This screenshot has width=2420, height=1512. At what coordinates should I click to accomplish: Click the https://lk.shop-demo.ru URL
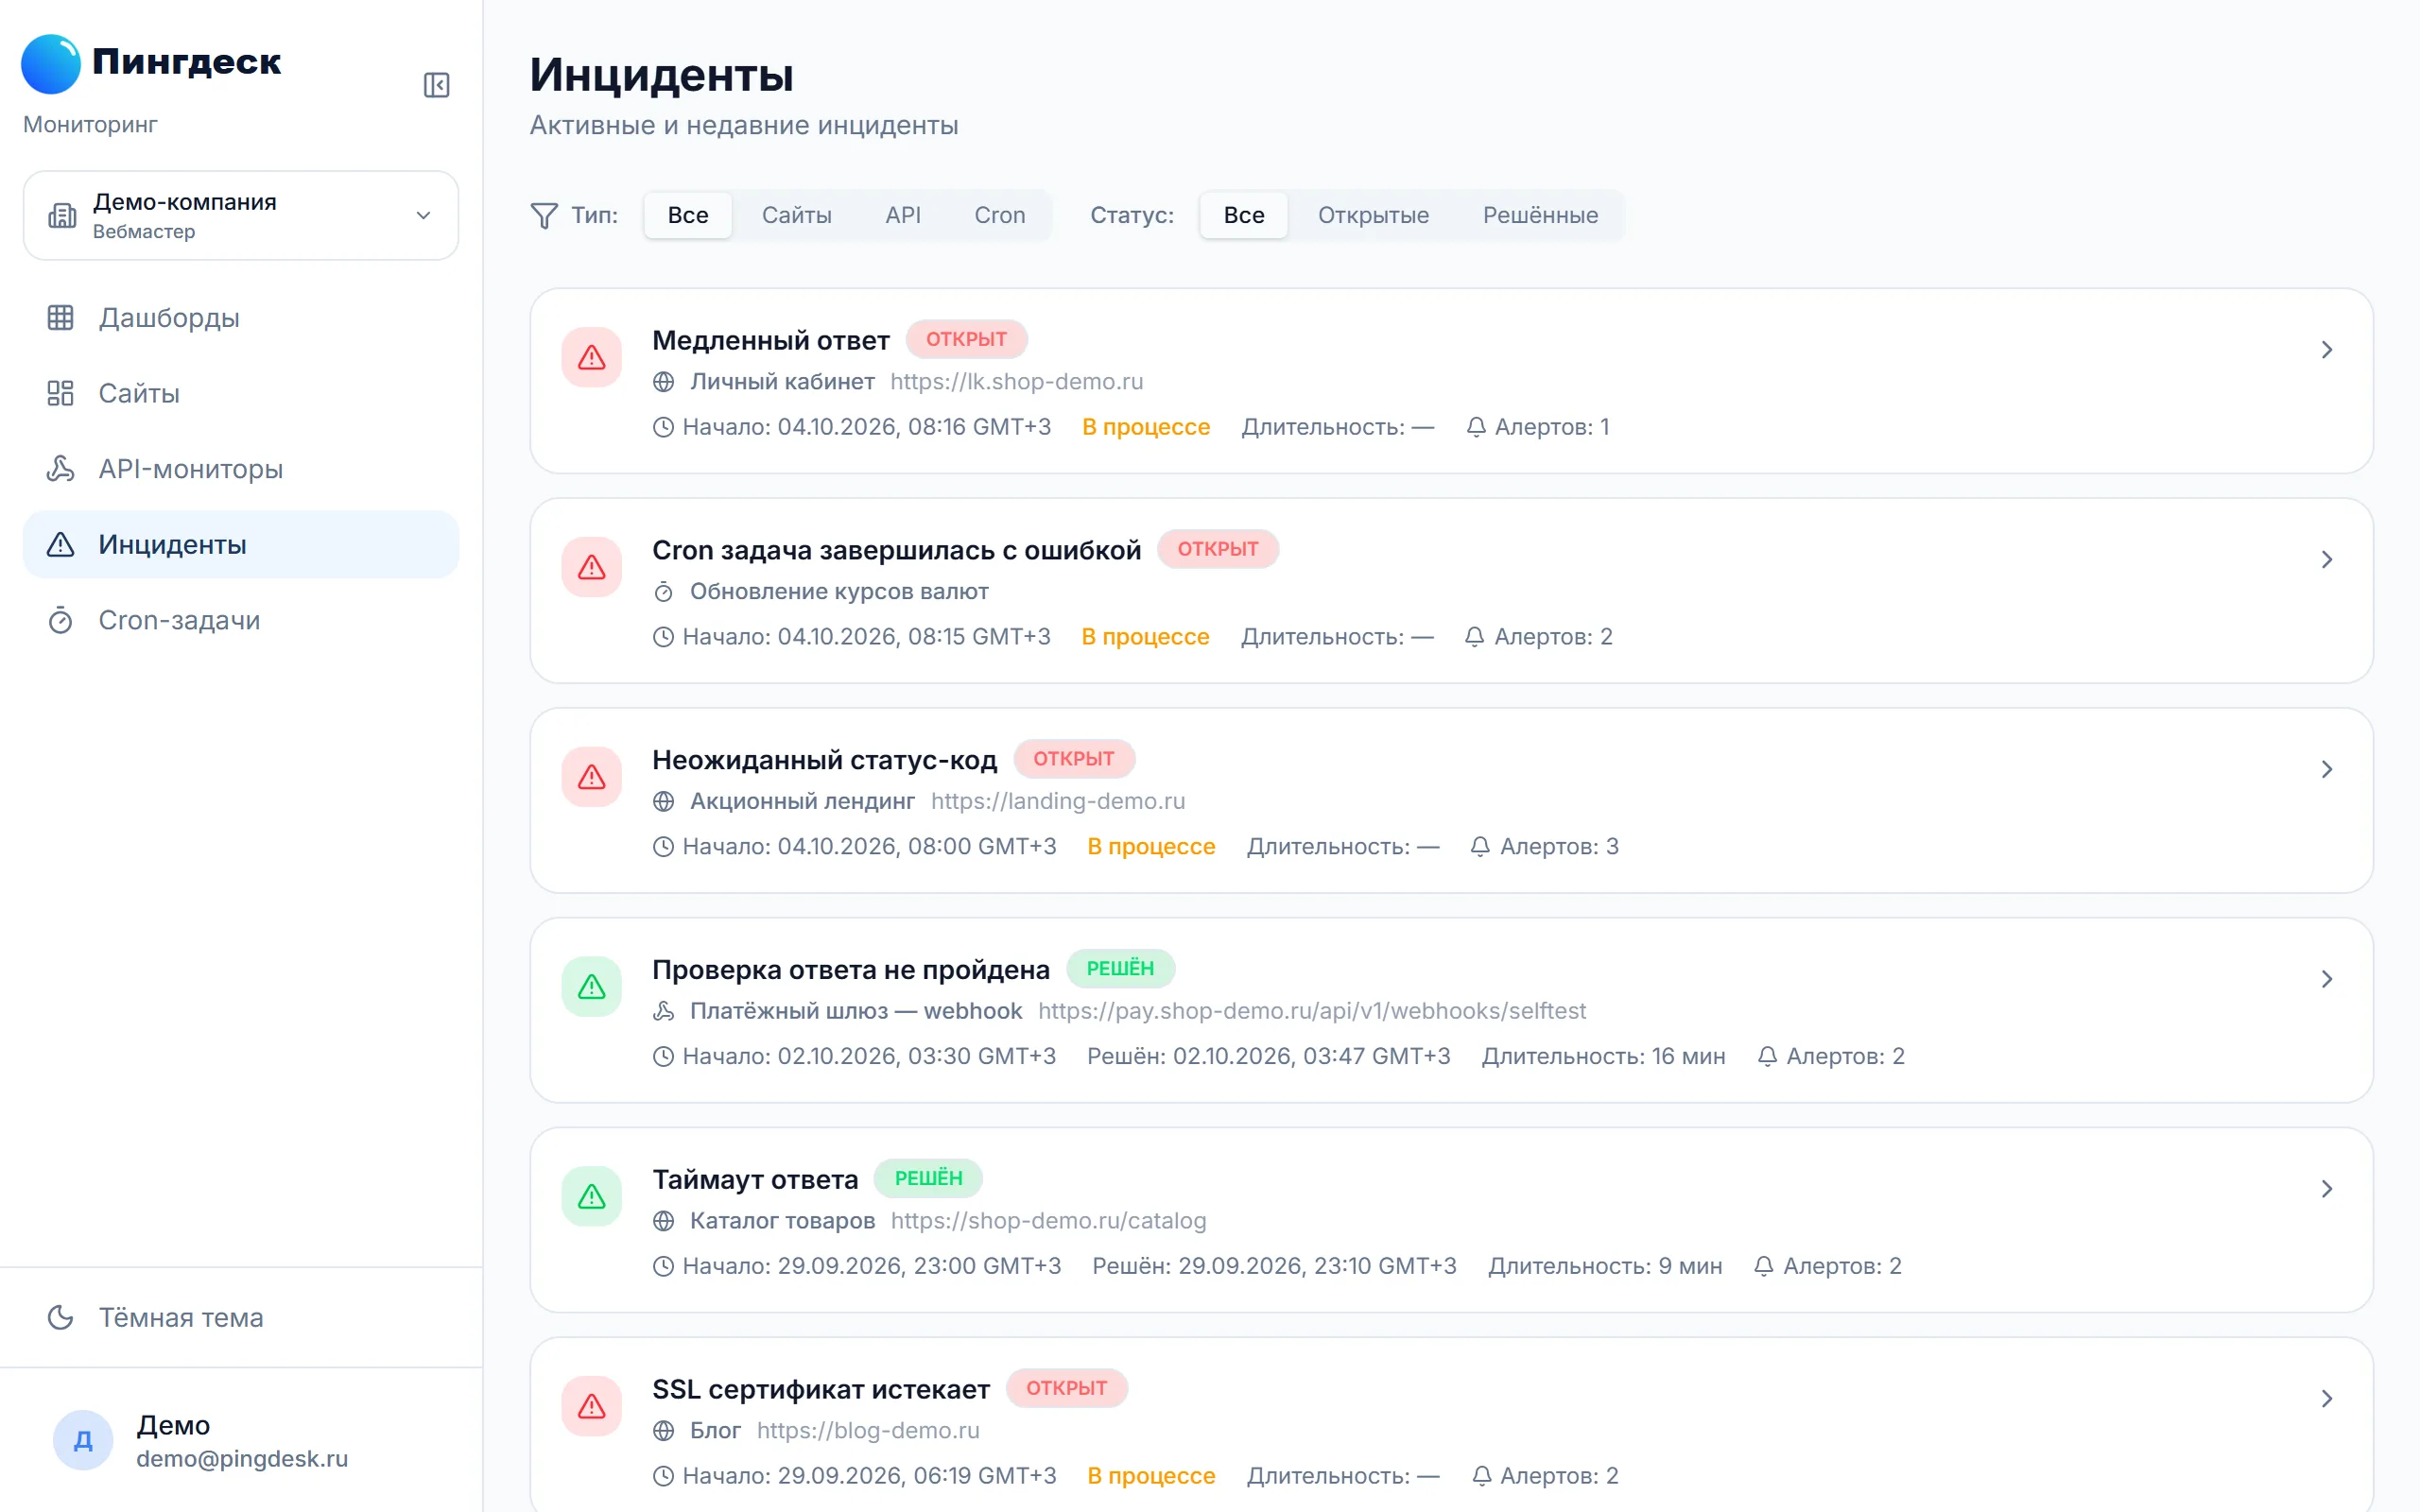(1016, 381)
